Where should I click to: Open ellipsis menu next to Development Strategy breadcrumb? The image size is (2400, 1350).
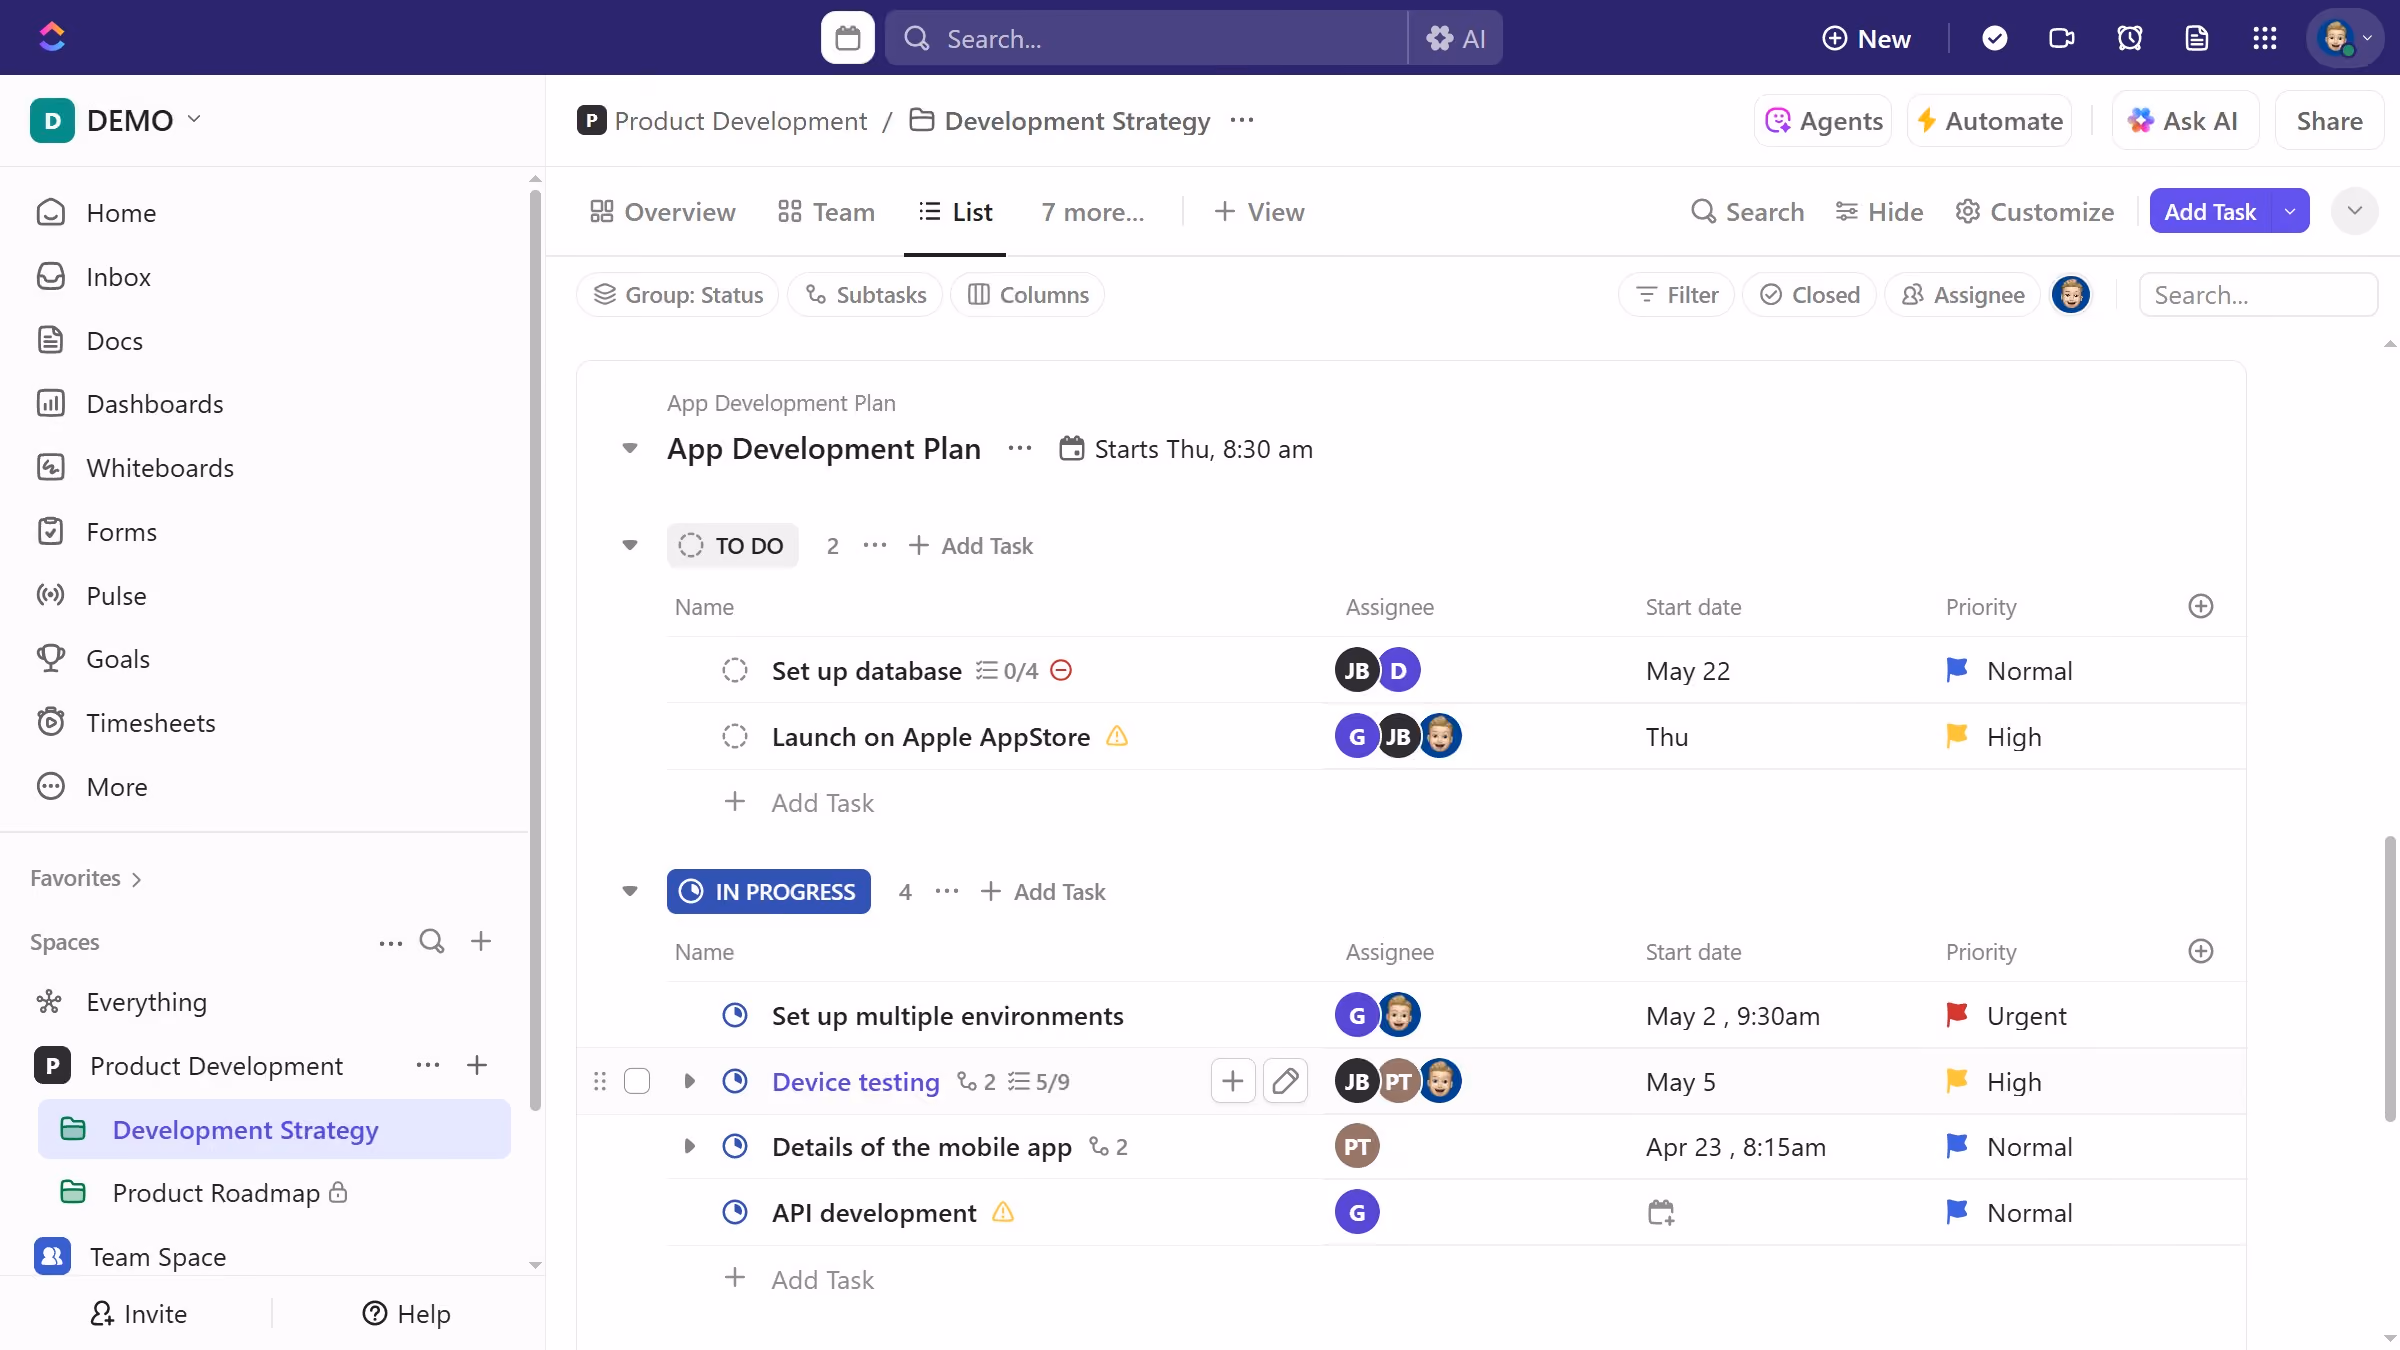[1242, 120]
